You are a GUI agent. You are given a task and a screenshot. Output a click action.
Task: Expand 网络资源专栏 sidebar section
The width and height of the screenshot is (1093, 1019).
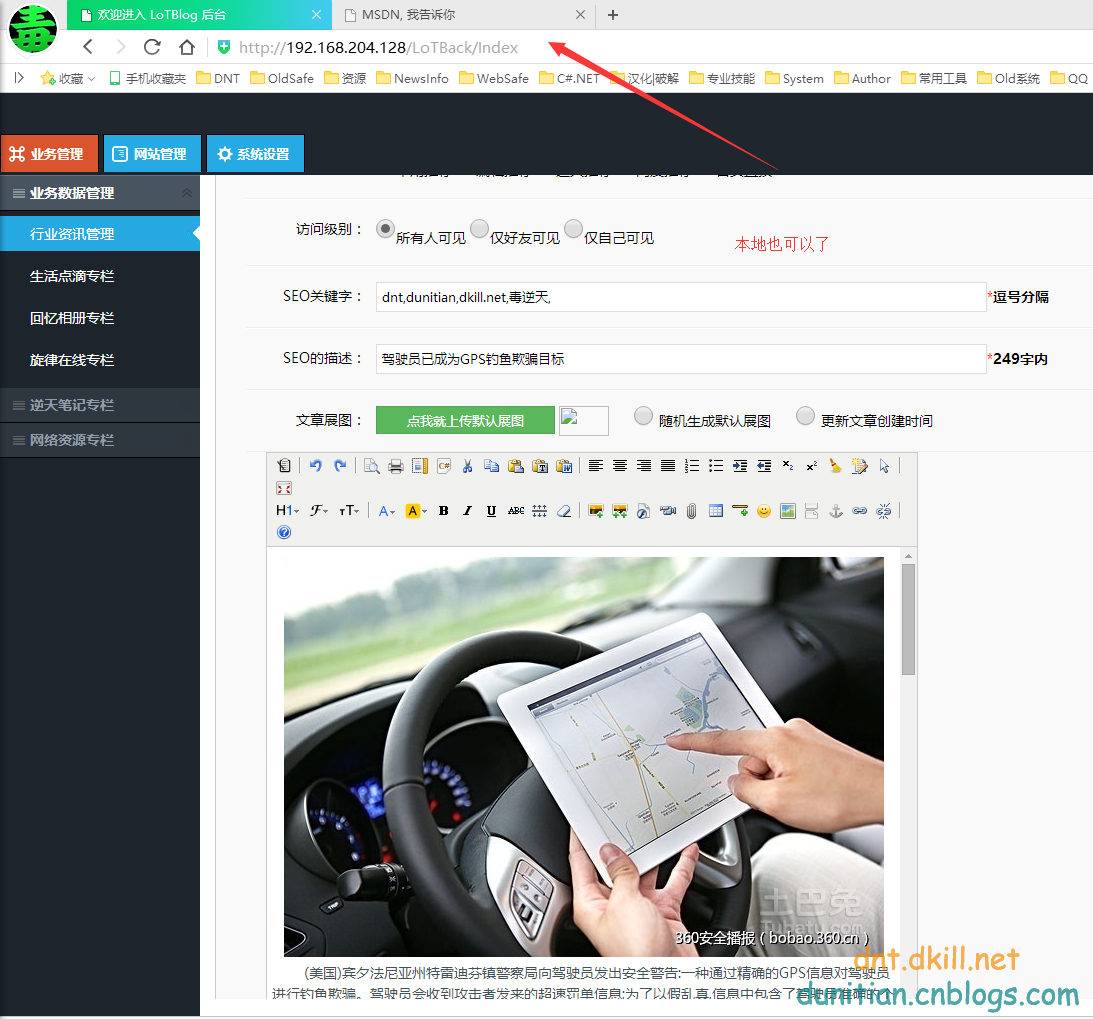point(100,440)
